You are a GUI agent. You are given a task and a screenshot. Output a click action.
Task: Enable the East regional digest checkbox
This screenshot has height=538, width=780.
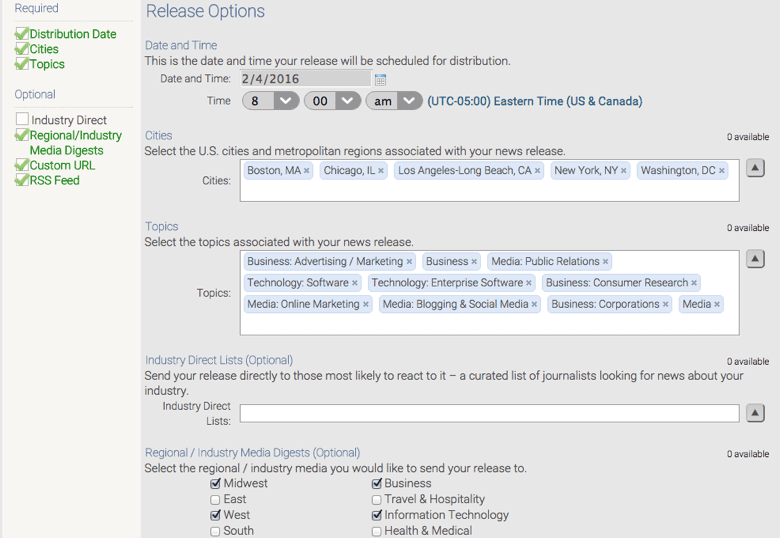coord(216,500)
